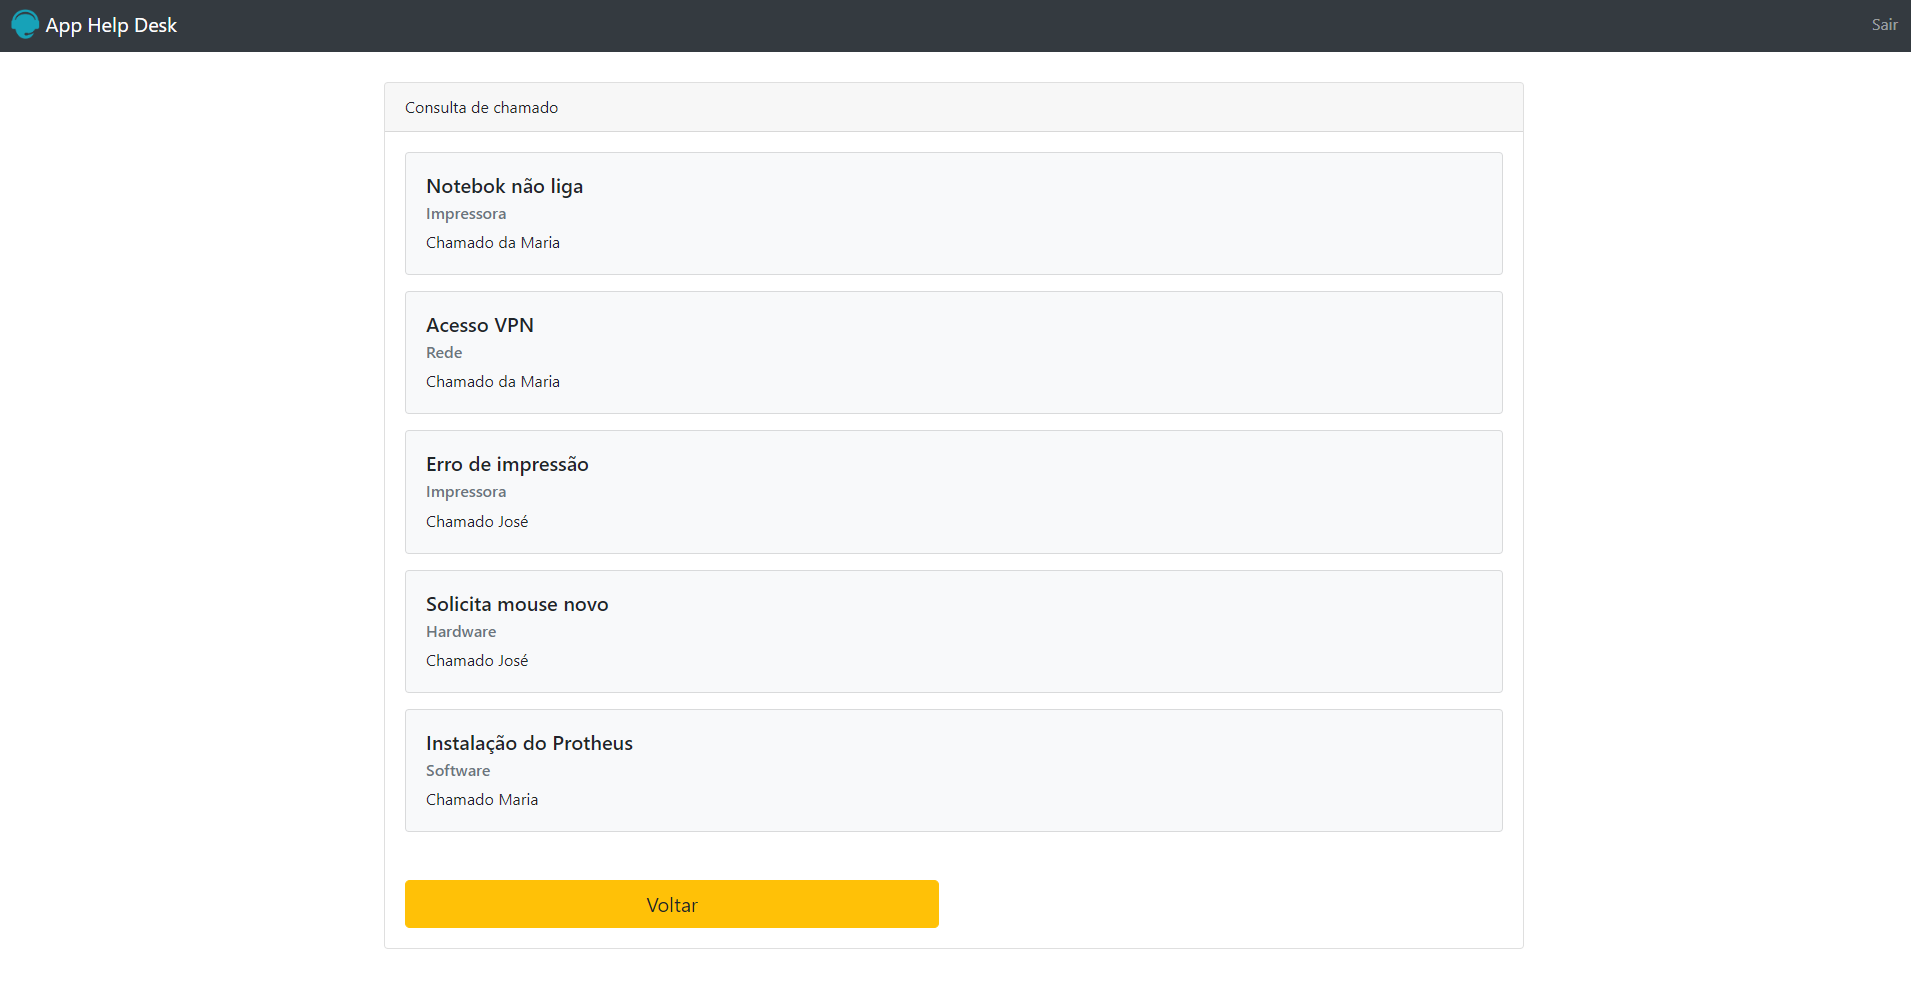
Task: Click 'Chamado da Maria' on the notebook ticket
Action: (x=493, y=242)
